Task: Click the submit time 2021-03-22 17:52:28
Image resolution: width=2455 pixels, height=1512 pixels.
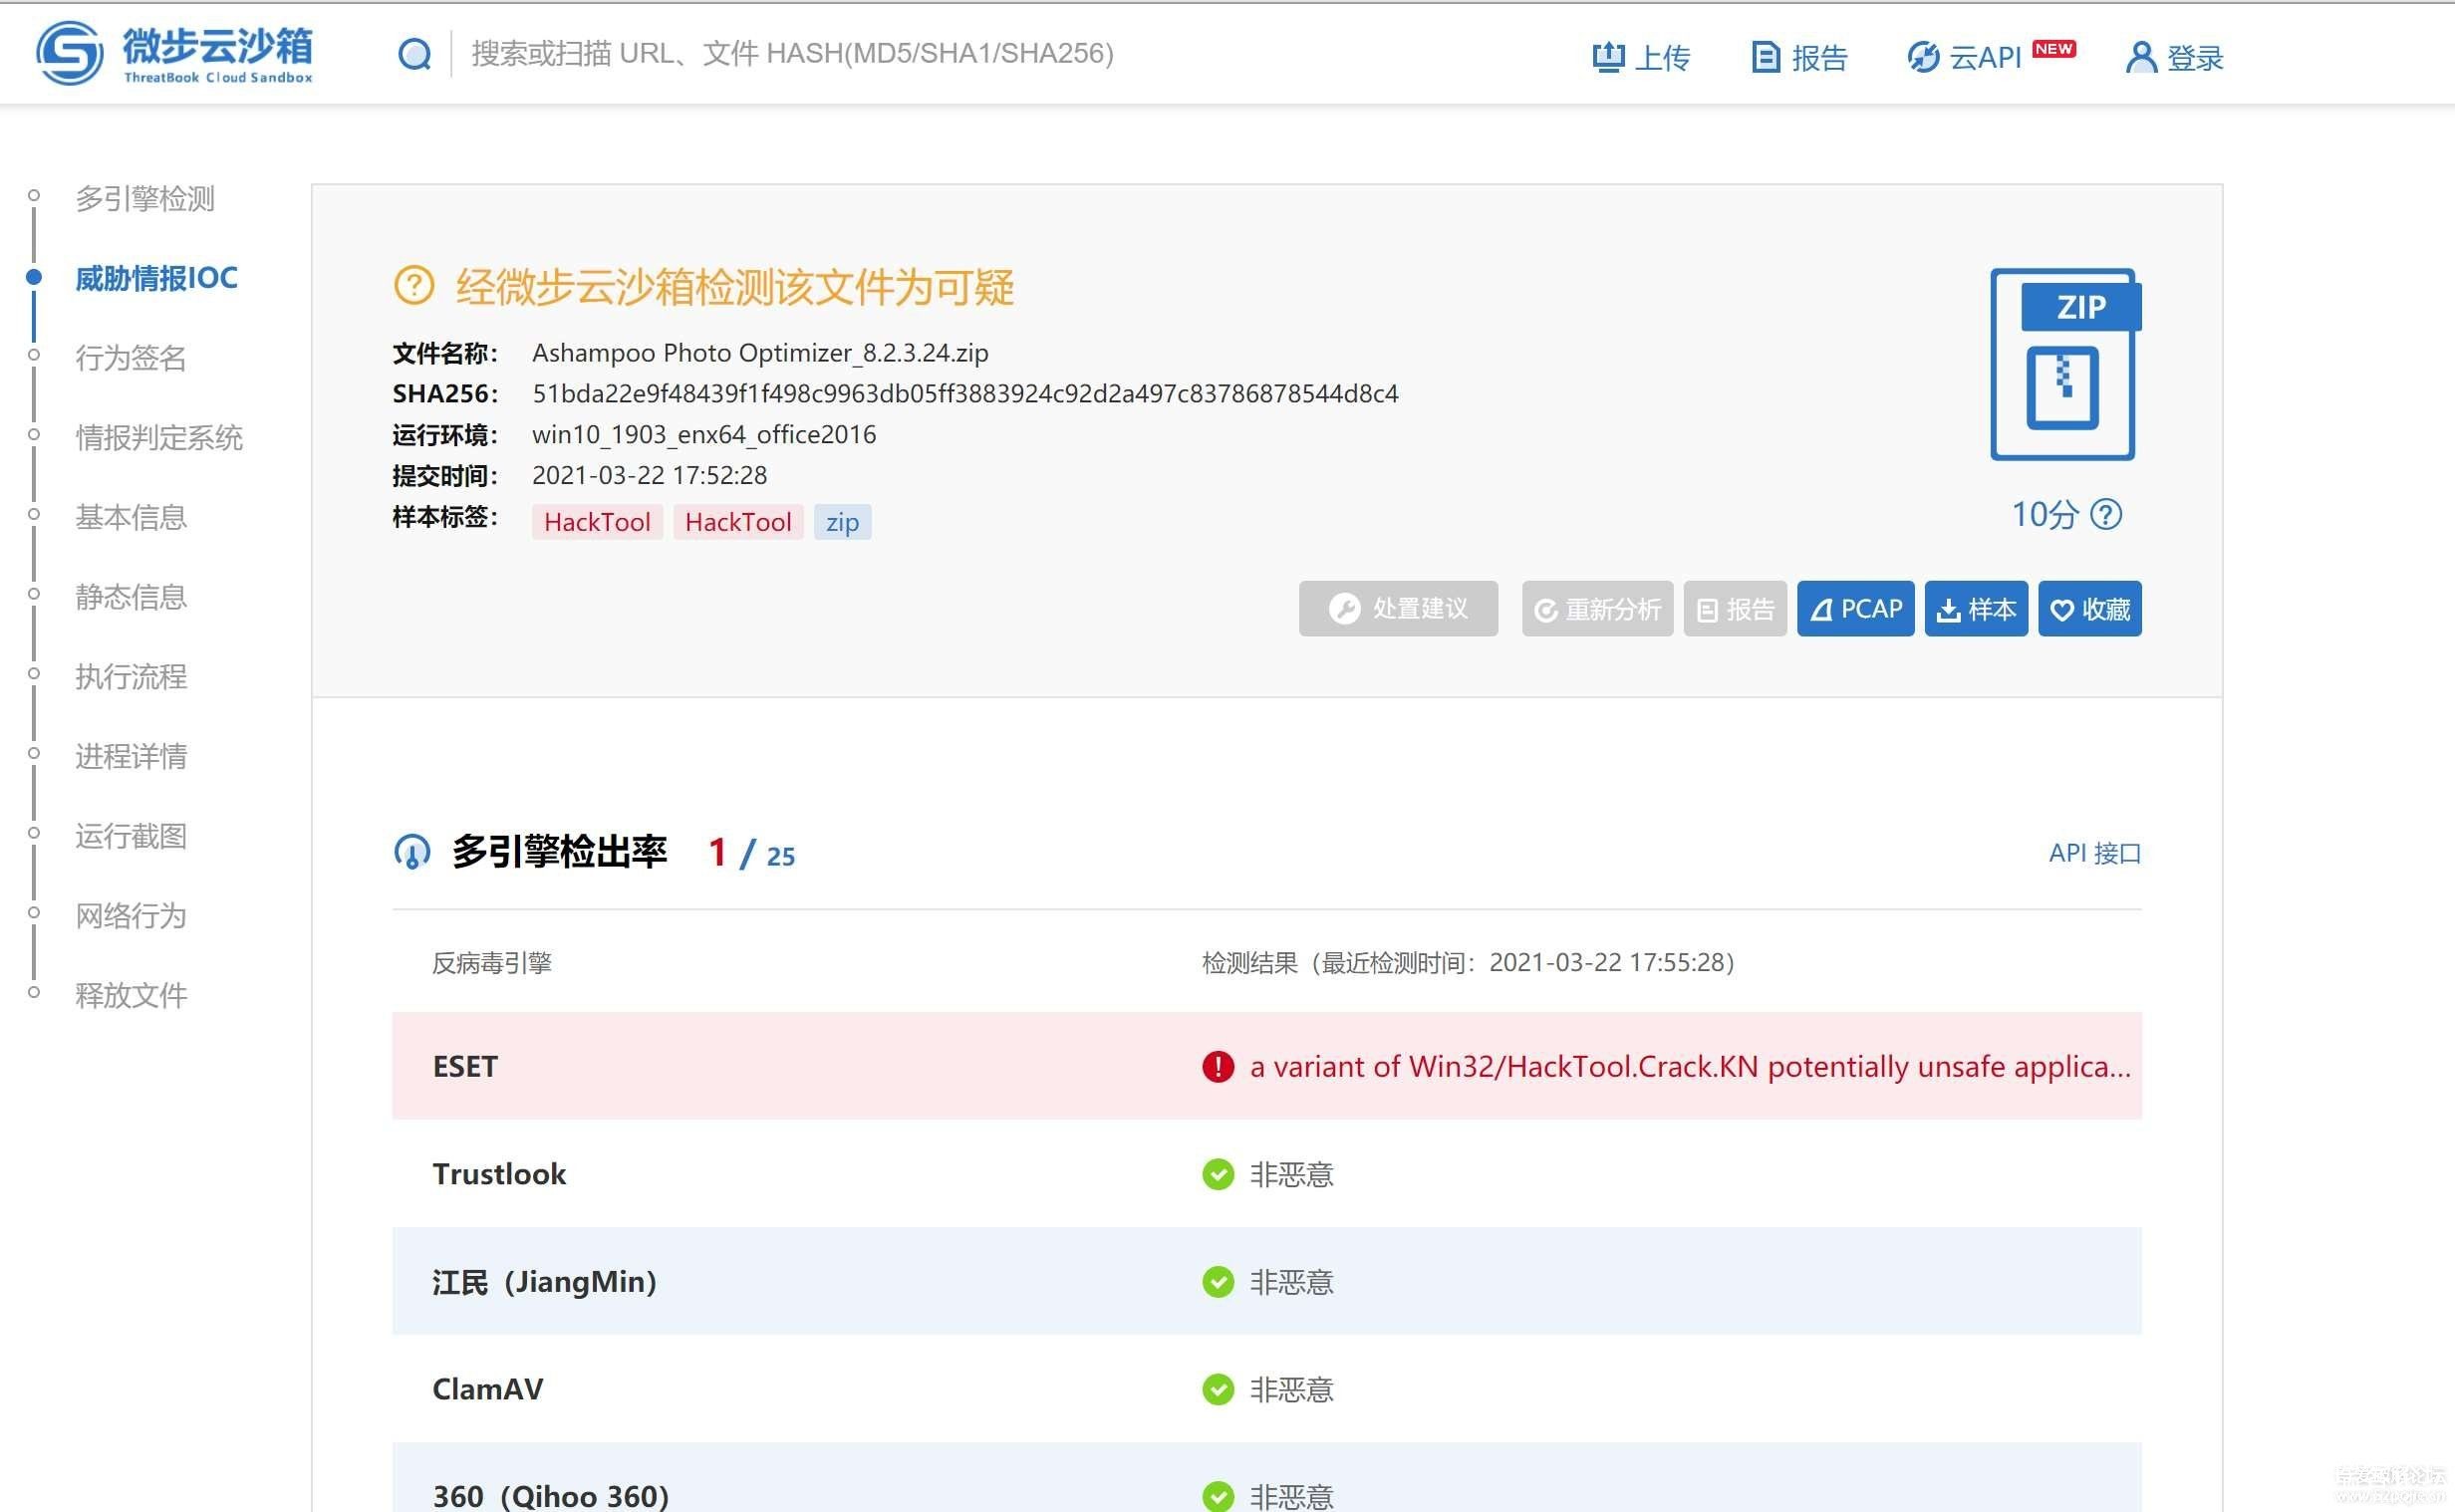Action: pos(650,476)
